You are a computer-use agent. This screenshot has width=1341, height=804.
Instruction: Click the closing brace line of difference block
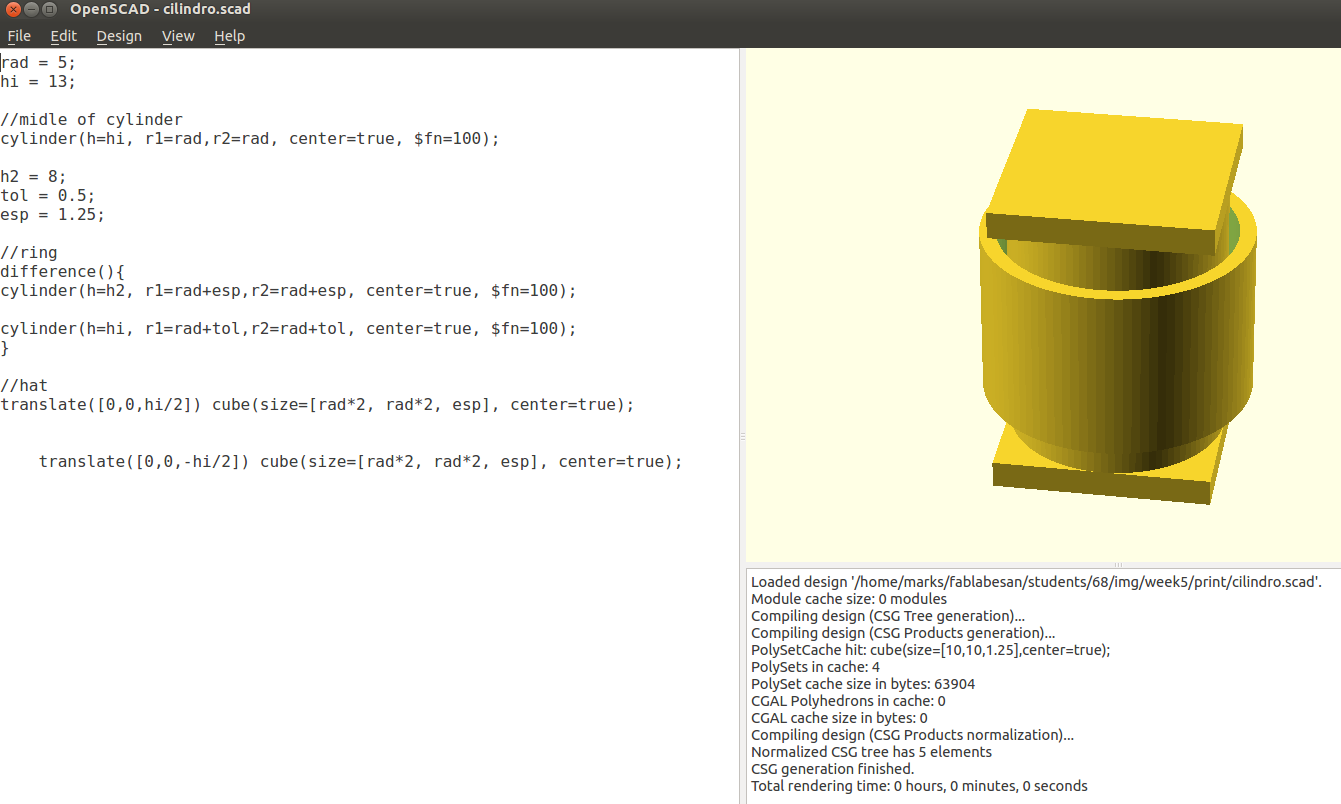(5, 347)
